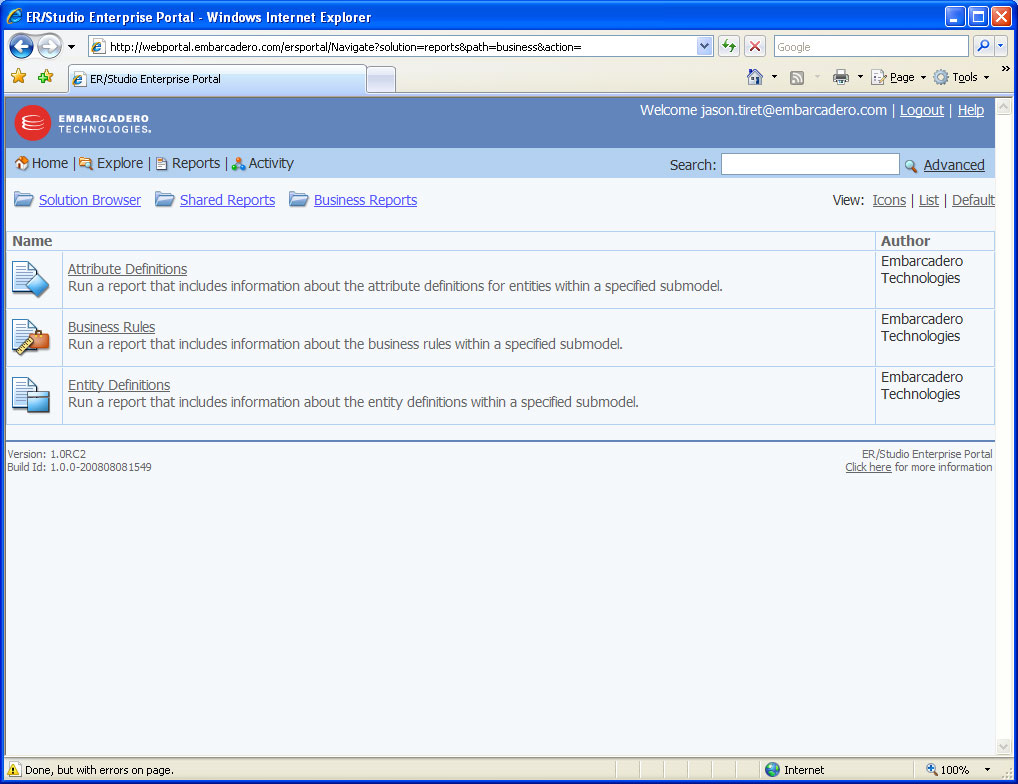Screen dimensions: 1018x784
Task: Click the Logout link
Action: pos(921,110)
